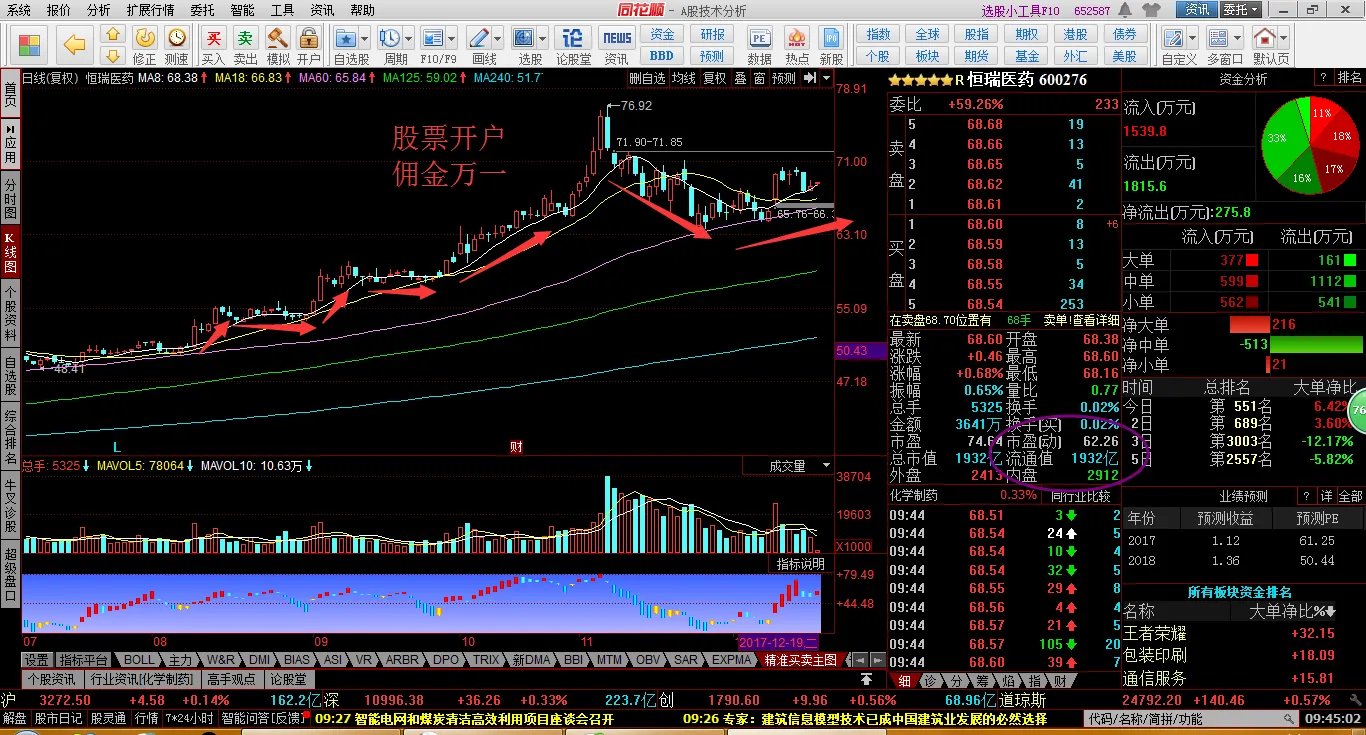Image resolution: width=1366 pixels, height=735 pixels.
Task: Open the 资讯 NEWS icon
Action: point(616,44)
